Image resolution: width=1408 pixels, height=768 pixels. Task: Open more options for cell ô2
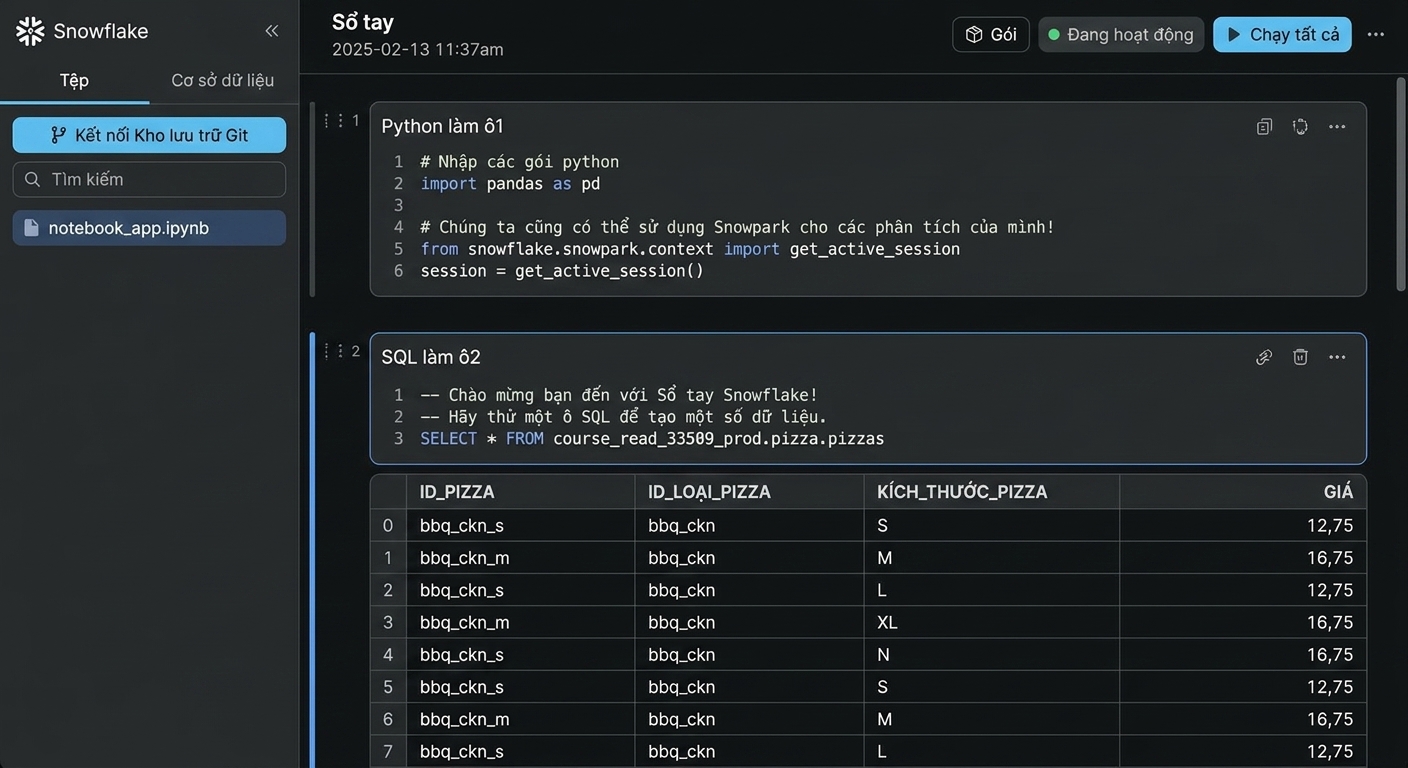(1337, 357)
